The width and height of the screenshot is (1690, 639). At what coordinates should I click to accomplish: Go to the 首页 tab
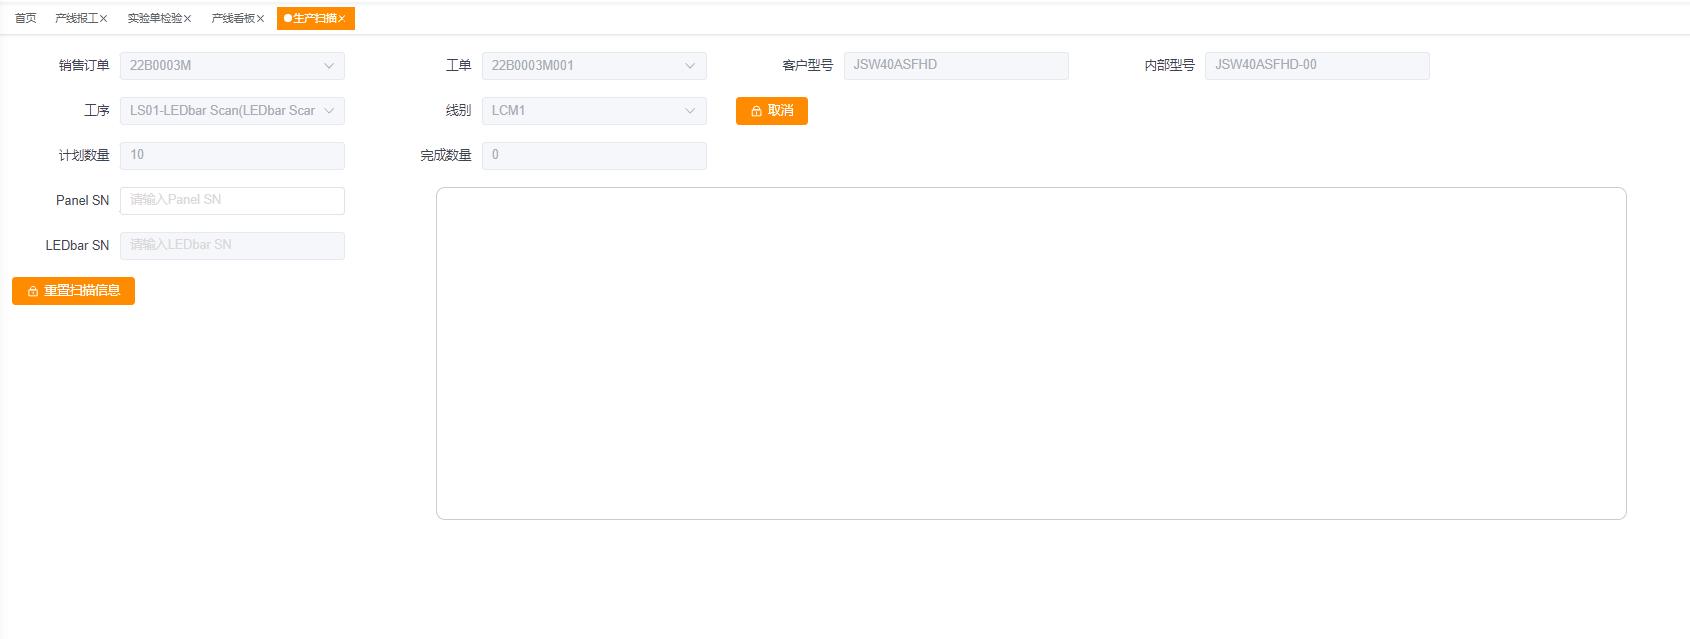[x=26, y=19]
